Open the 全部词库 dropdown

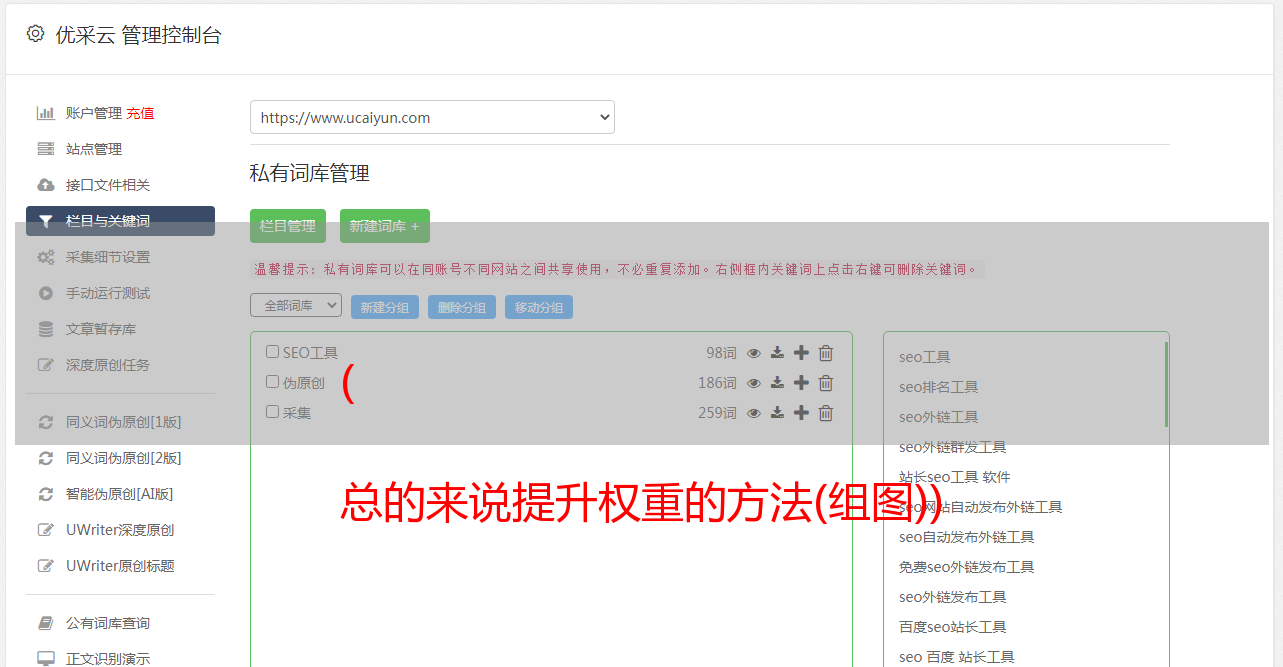coord(296,305)
